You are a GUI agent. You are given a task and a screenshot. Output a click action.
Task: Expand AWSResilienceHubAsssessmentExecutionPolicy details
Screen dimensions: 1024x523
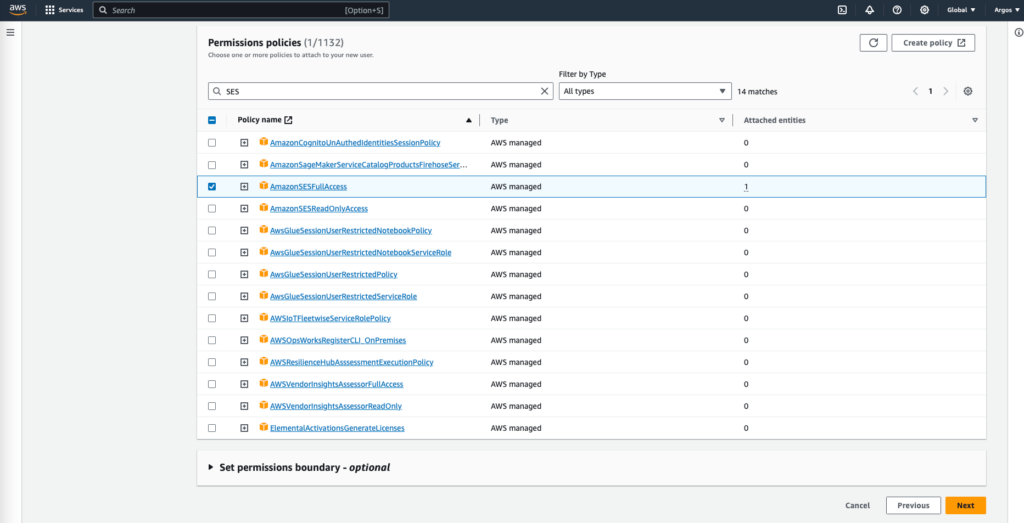pyautogui.click(x=244, y=362)
